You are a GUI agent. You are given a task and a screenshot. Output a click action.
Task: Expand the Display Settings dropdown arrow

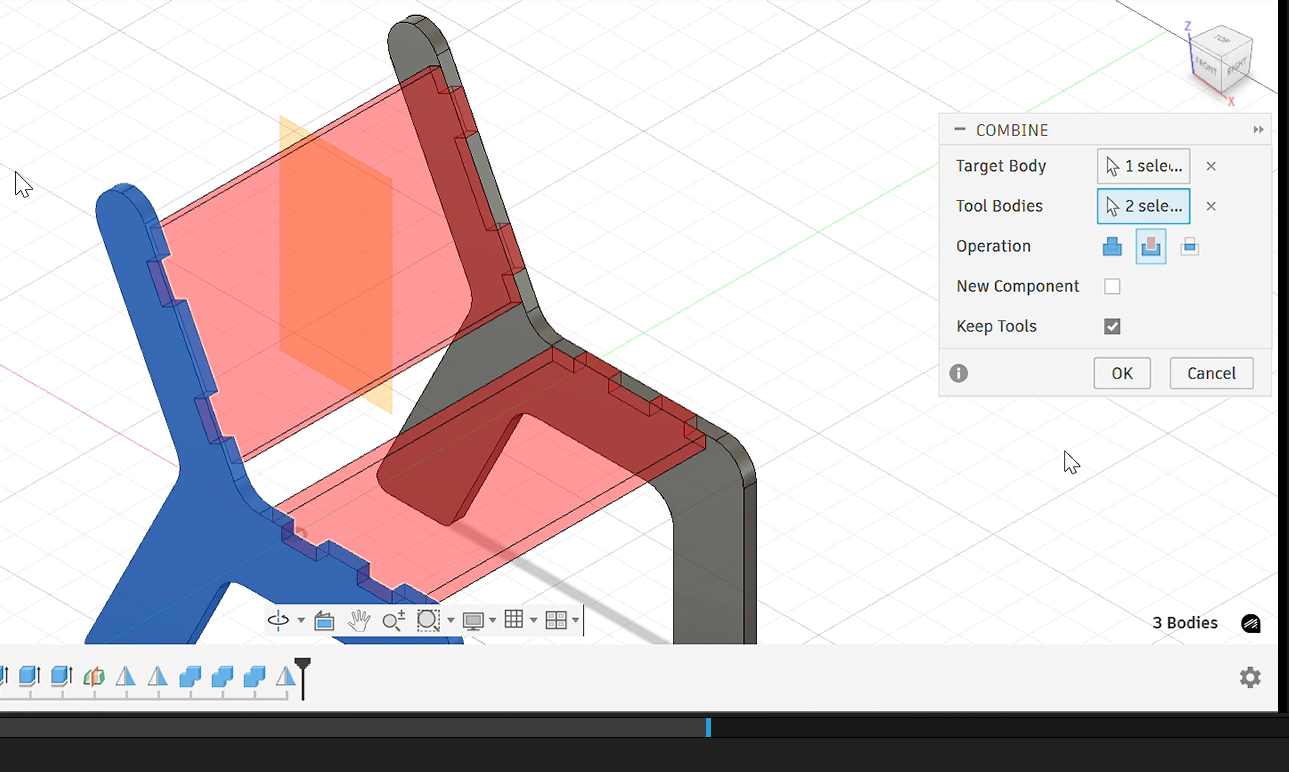pyautogui.click(x=492, y=621)
